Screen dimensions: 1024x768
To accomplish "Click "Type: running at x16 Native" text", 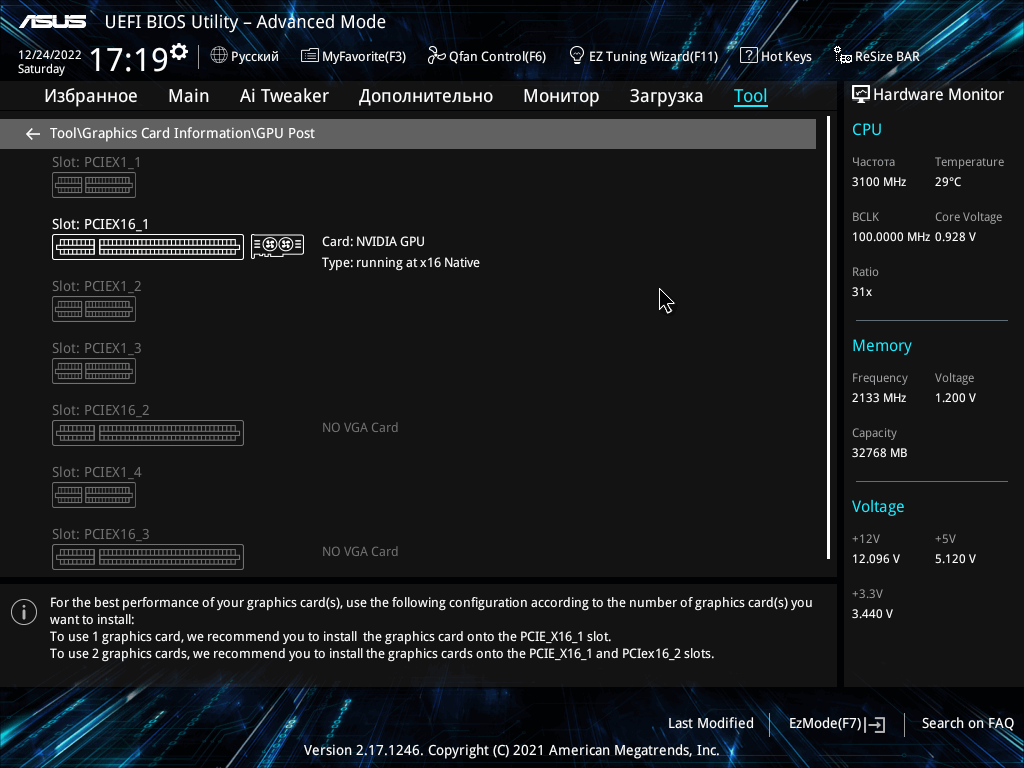I will click(401, 263).
